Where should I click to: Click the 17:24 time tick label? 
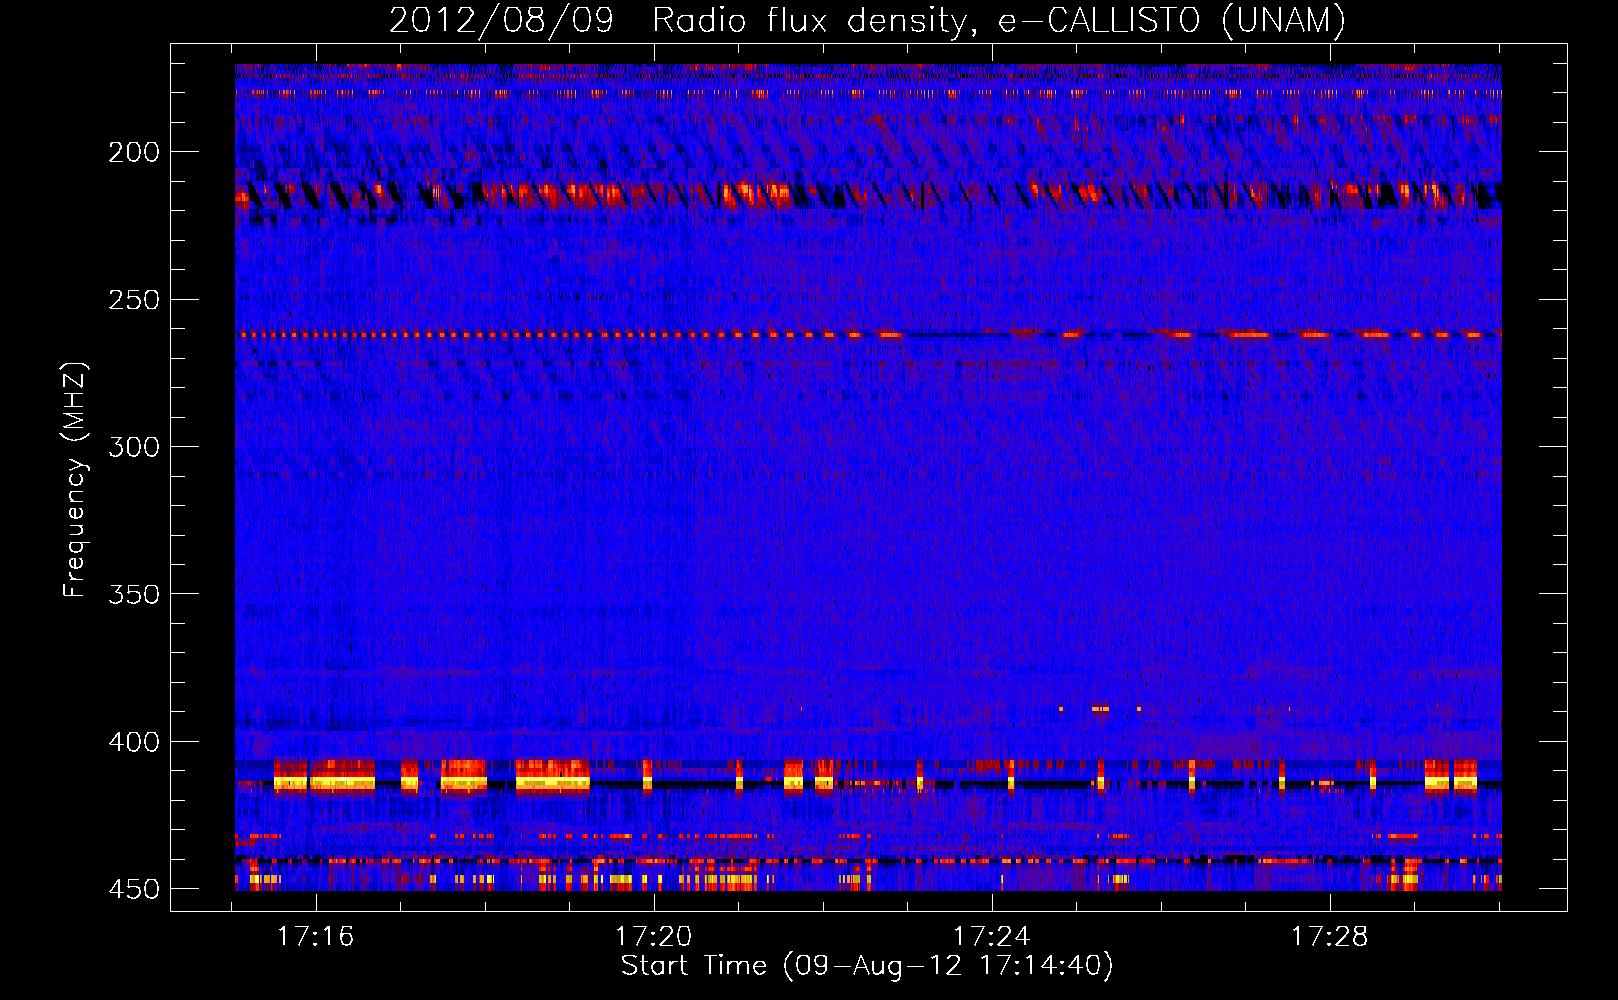tap(992, 937)
